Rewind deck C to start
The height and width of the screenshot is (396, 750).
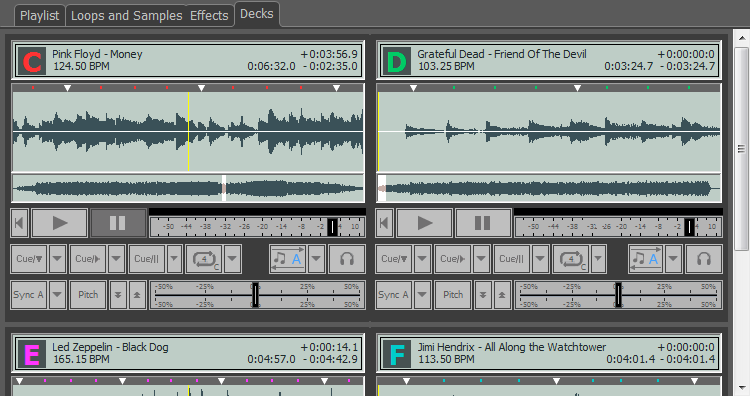(x=19, y=223)
